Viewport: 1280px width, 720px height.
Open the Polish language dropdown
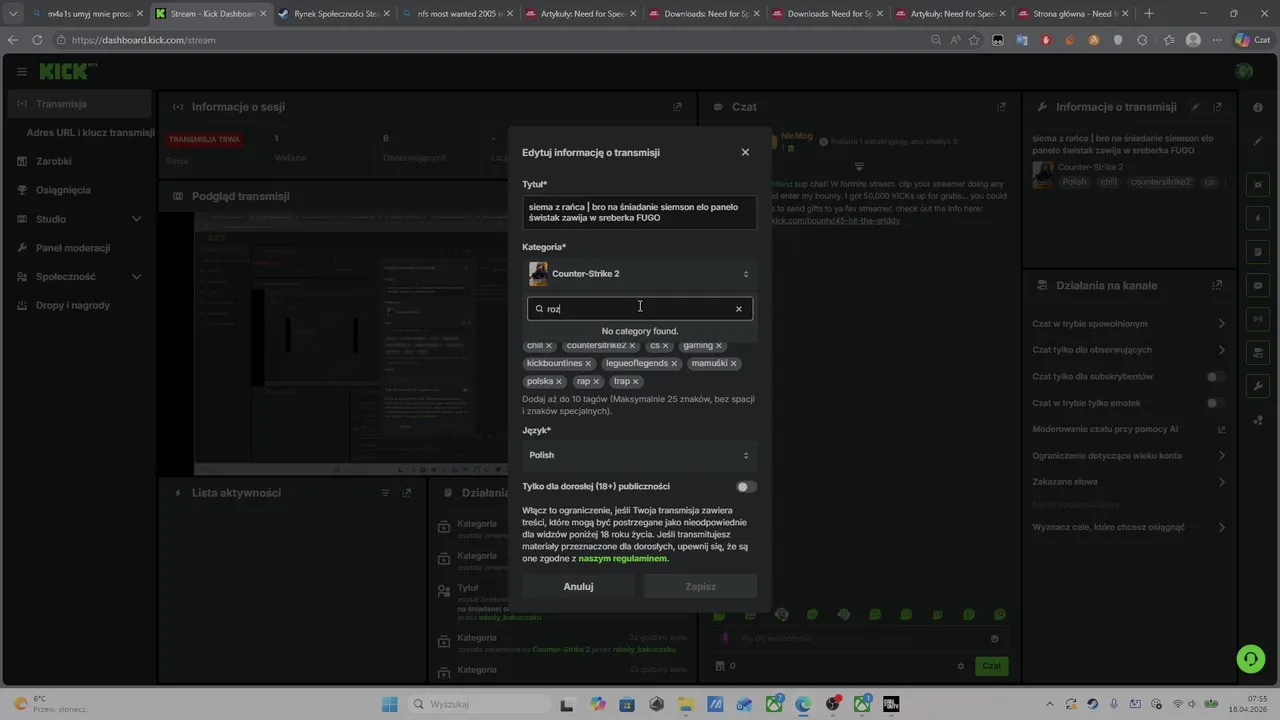[639, 455]
